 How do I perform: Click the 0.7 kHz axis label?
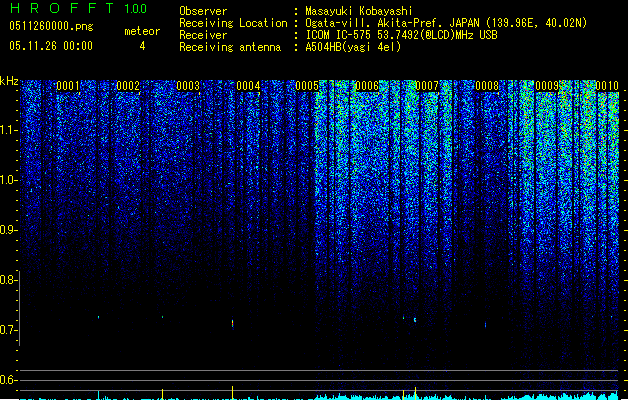(8, 330)
